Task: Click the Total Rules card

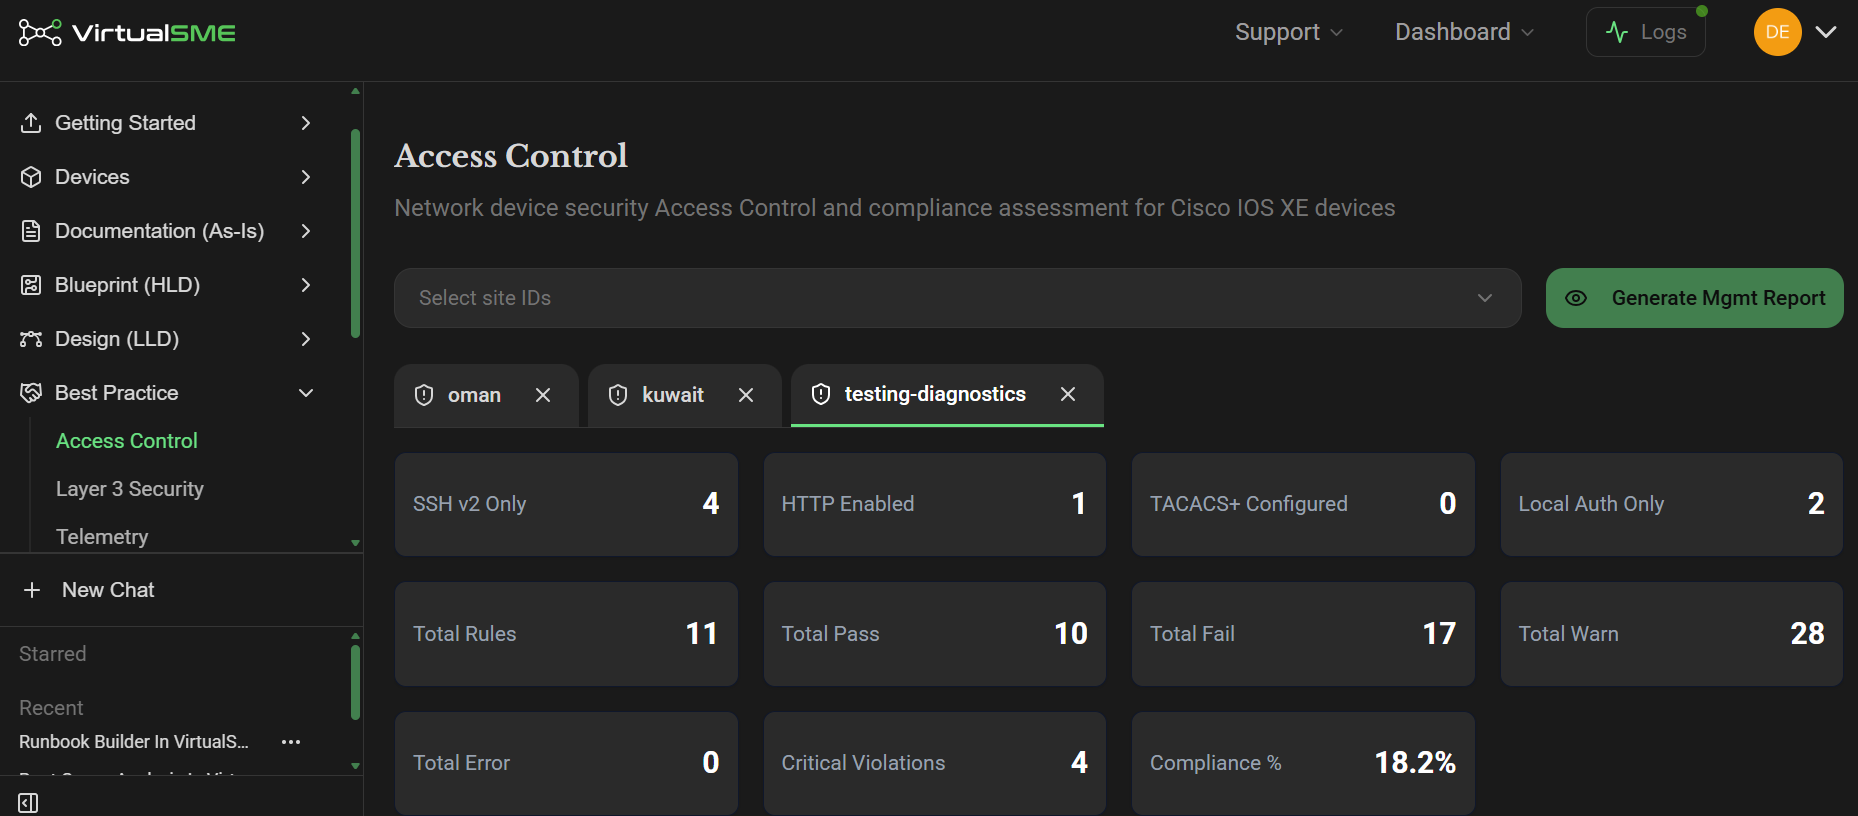Action: [566, 634]
